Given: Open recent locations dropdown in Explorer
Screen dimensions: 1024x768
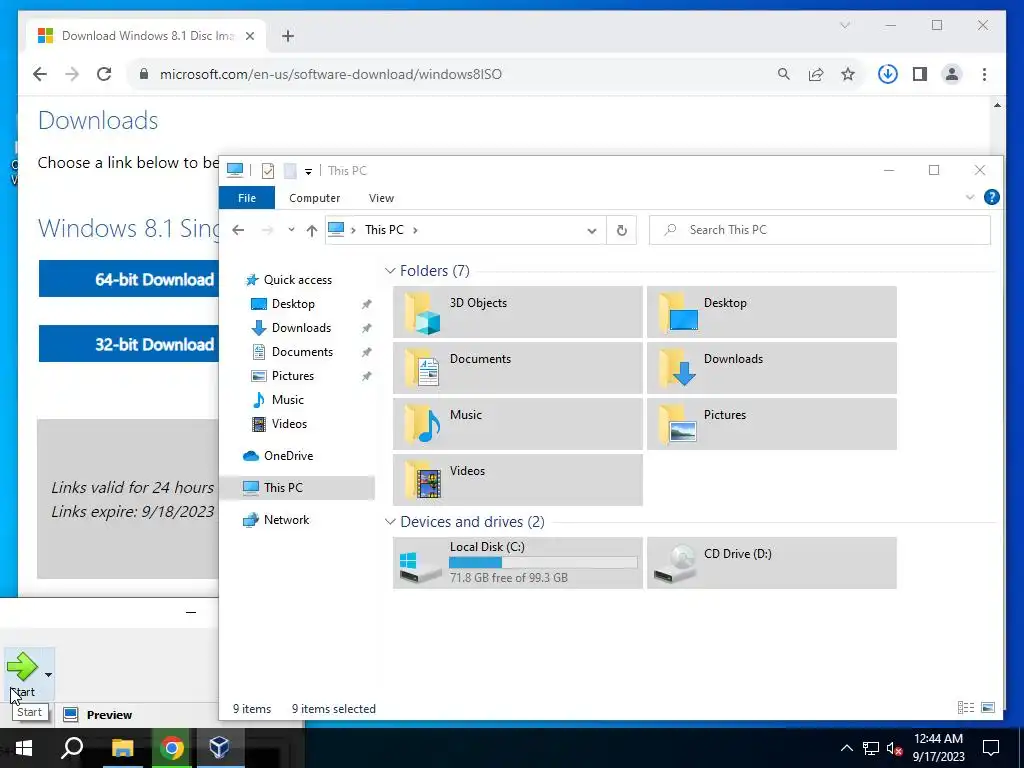Looking at the screenshot, I should pos(291,230).
